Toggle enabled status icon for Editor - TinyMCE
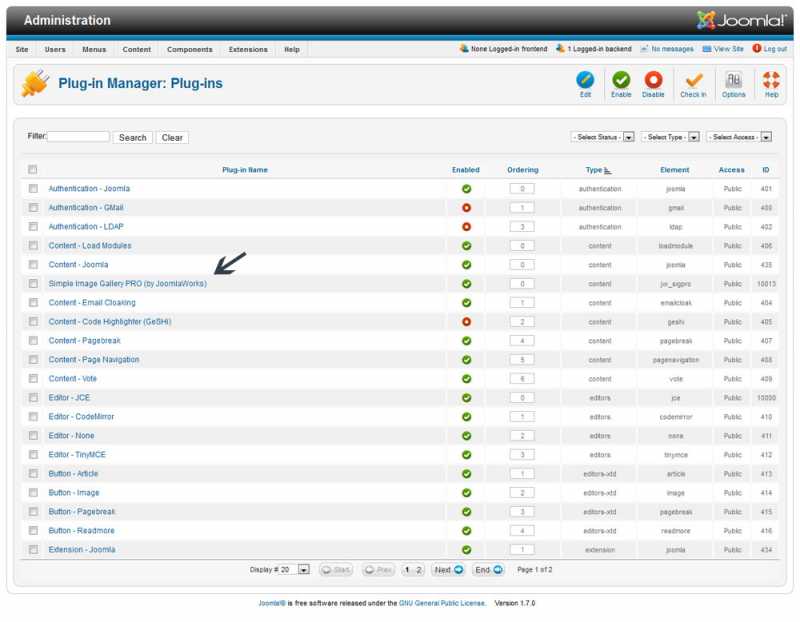800x622 pixels. [x=466, y=455]
